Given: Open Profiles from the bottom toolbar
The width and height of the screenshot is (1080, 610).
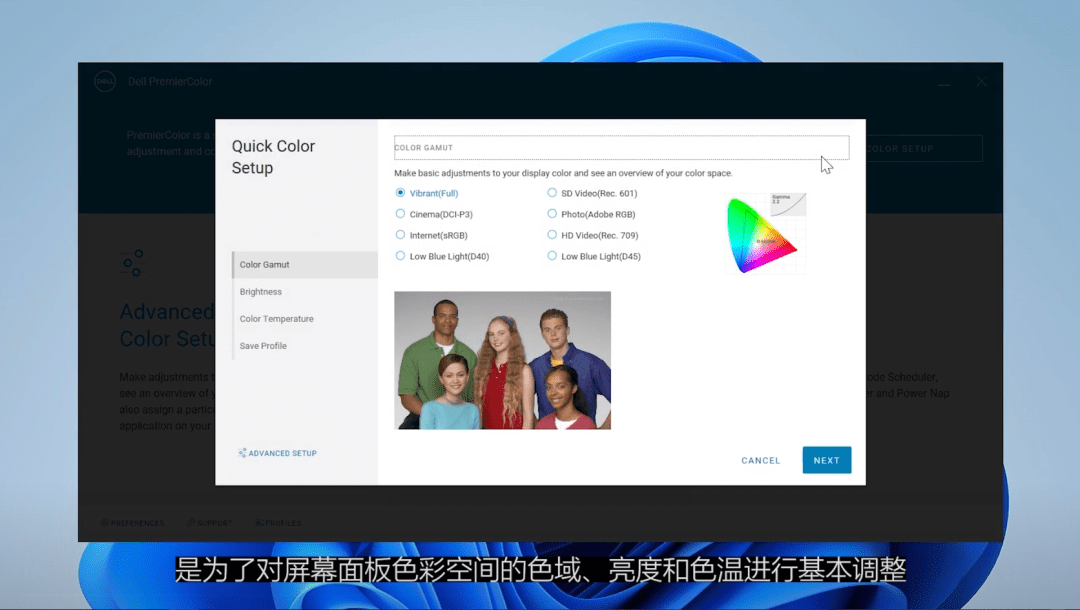Looking at the screenshot, I should (278, 521).
